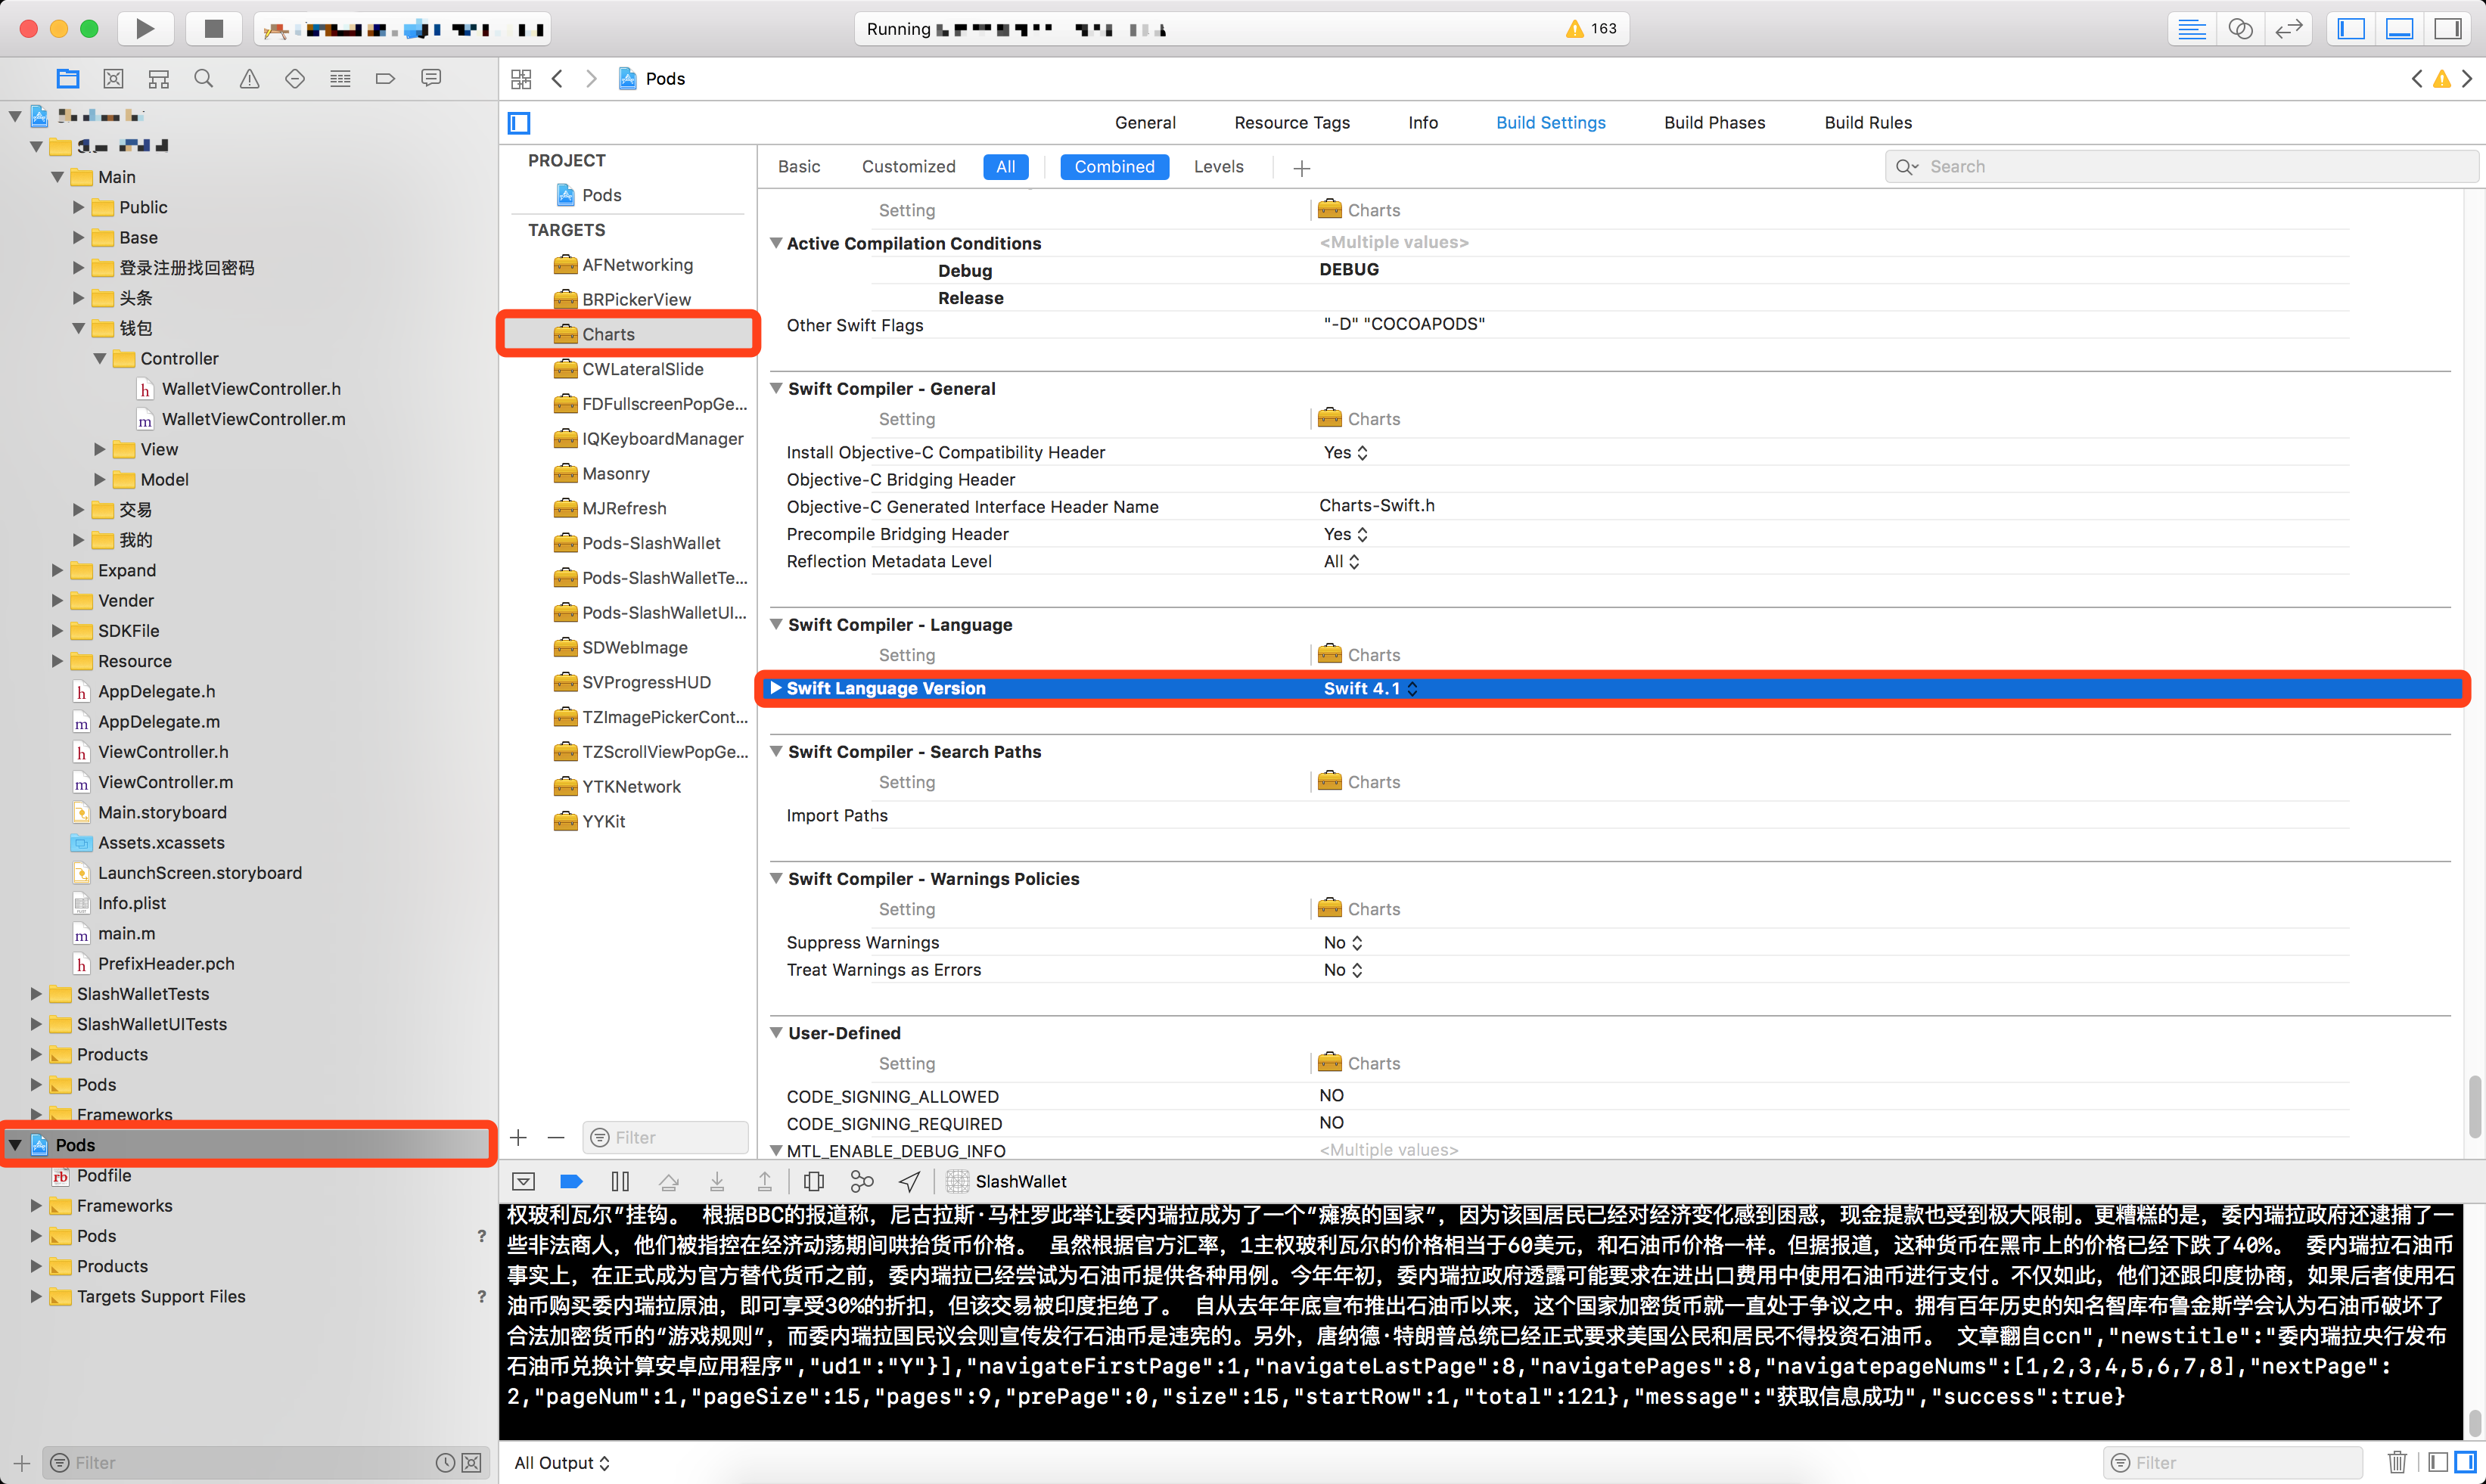Collapse Swift Compiler - Warnings Policies section
The width and height of the screenshot is (2486, 1484).
(x=776, y=878)
